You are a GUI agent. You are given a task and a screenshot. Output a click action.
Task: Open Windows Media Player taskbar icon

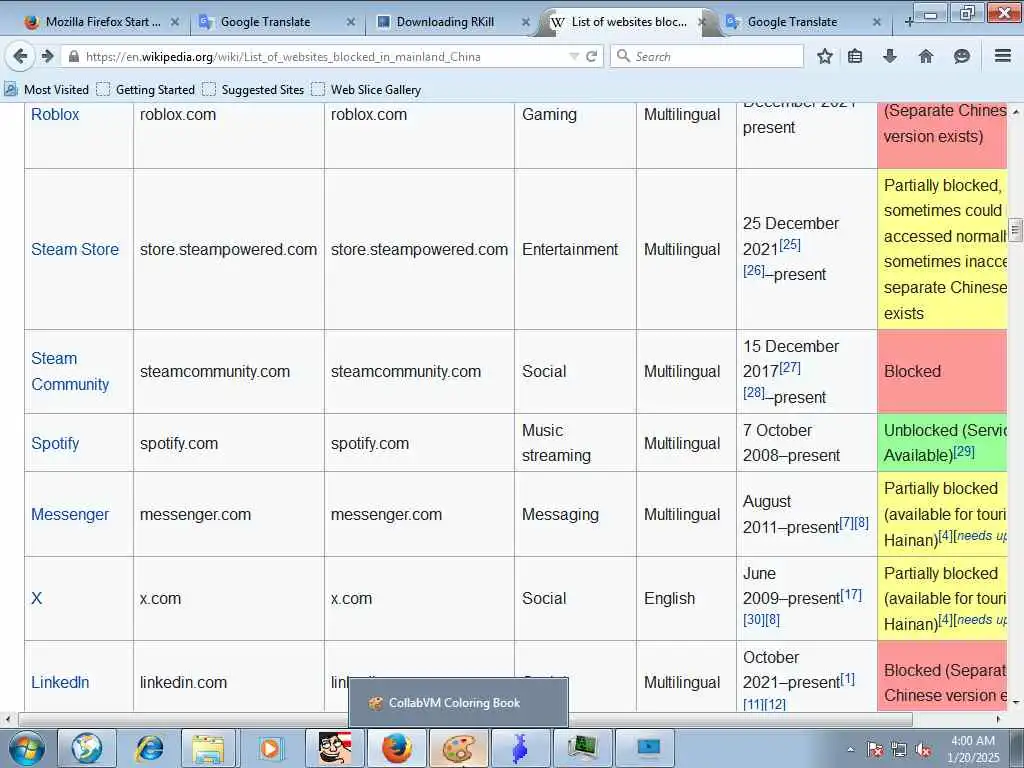tap(270, 748)
